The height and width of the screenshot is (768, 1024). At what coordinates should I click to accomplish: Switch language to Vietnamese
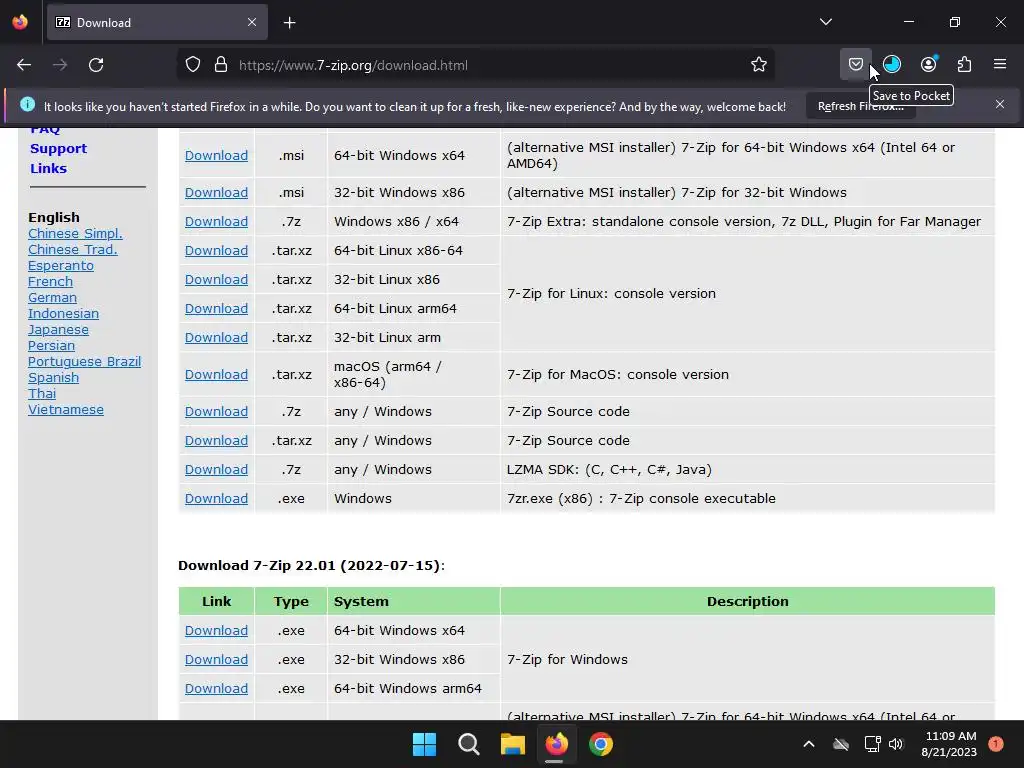click(65, 409)
